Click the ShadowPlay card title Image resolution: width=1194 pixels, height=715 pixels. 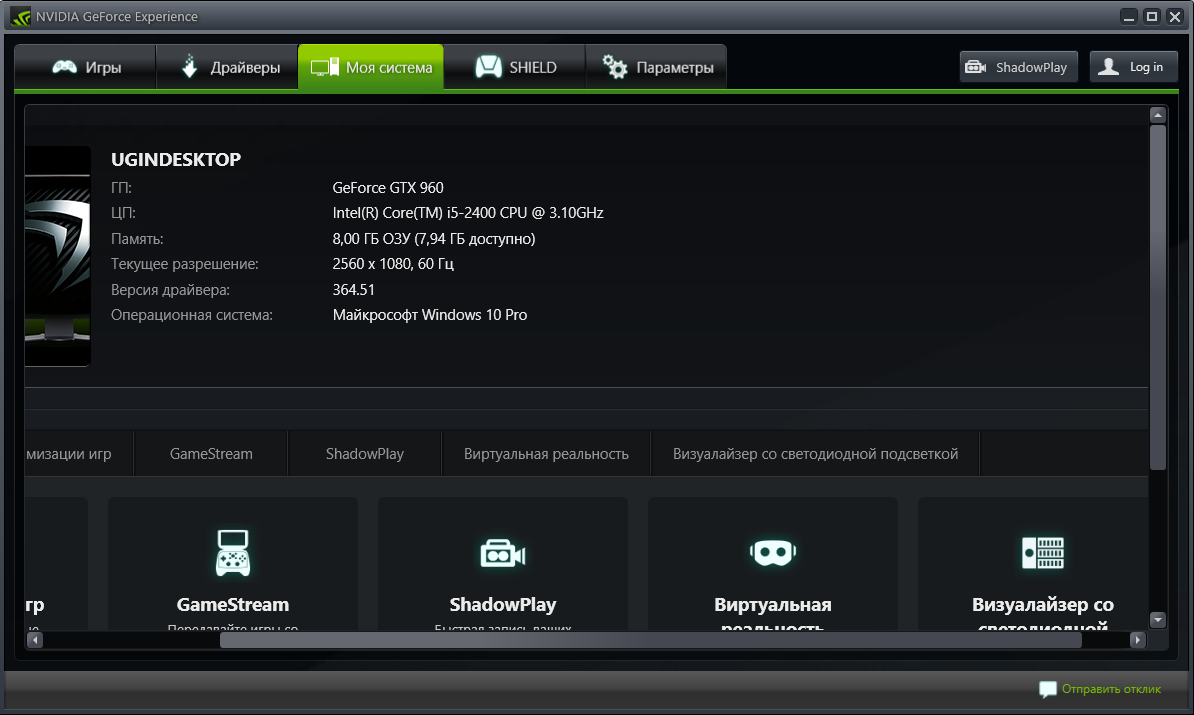[x=503, y=605]
